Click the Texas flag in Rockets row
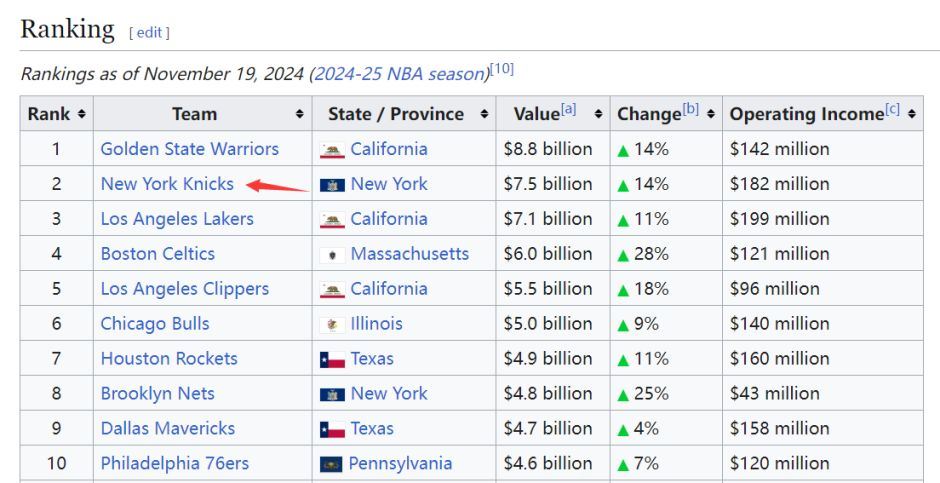940x483 pixels. click(332, 360)
